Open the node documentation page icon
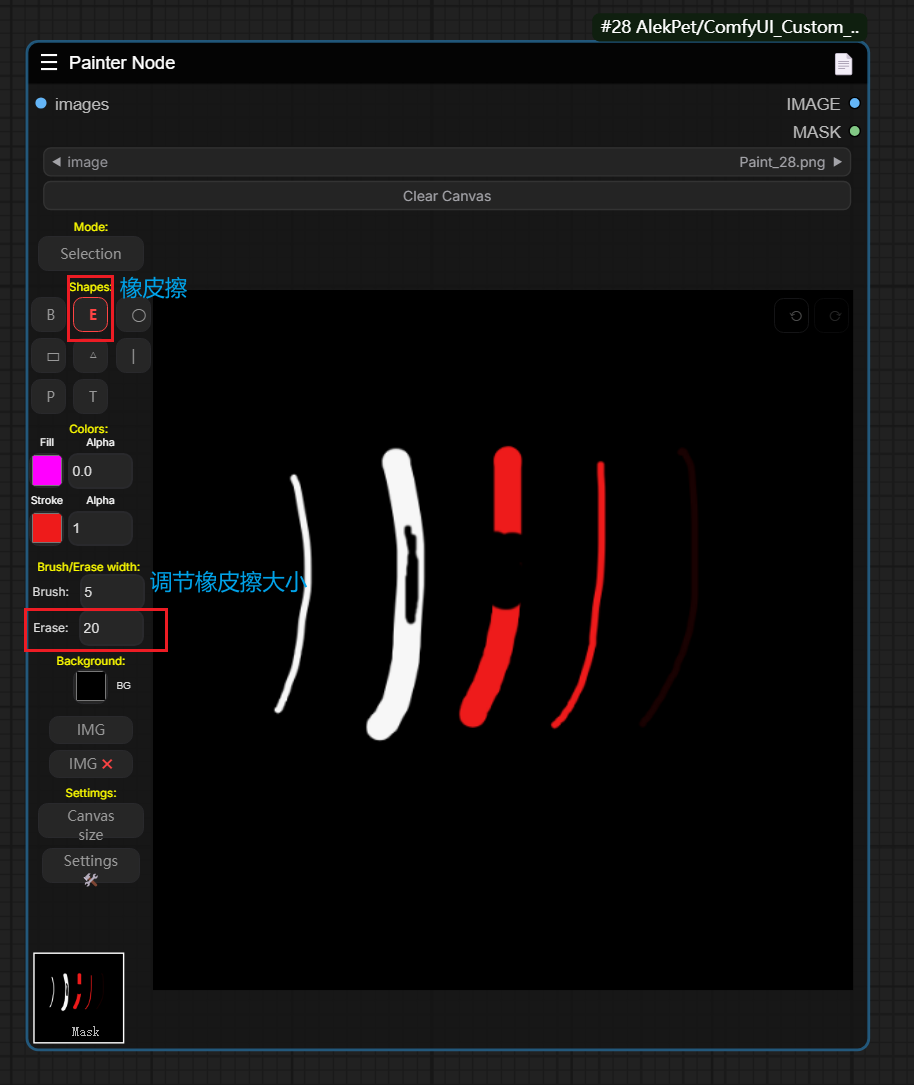 click(843, 64)
